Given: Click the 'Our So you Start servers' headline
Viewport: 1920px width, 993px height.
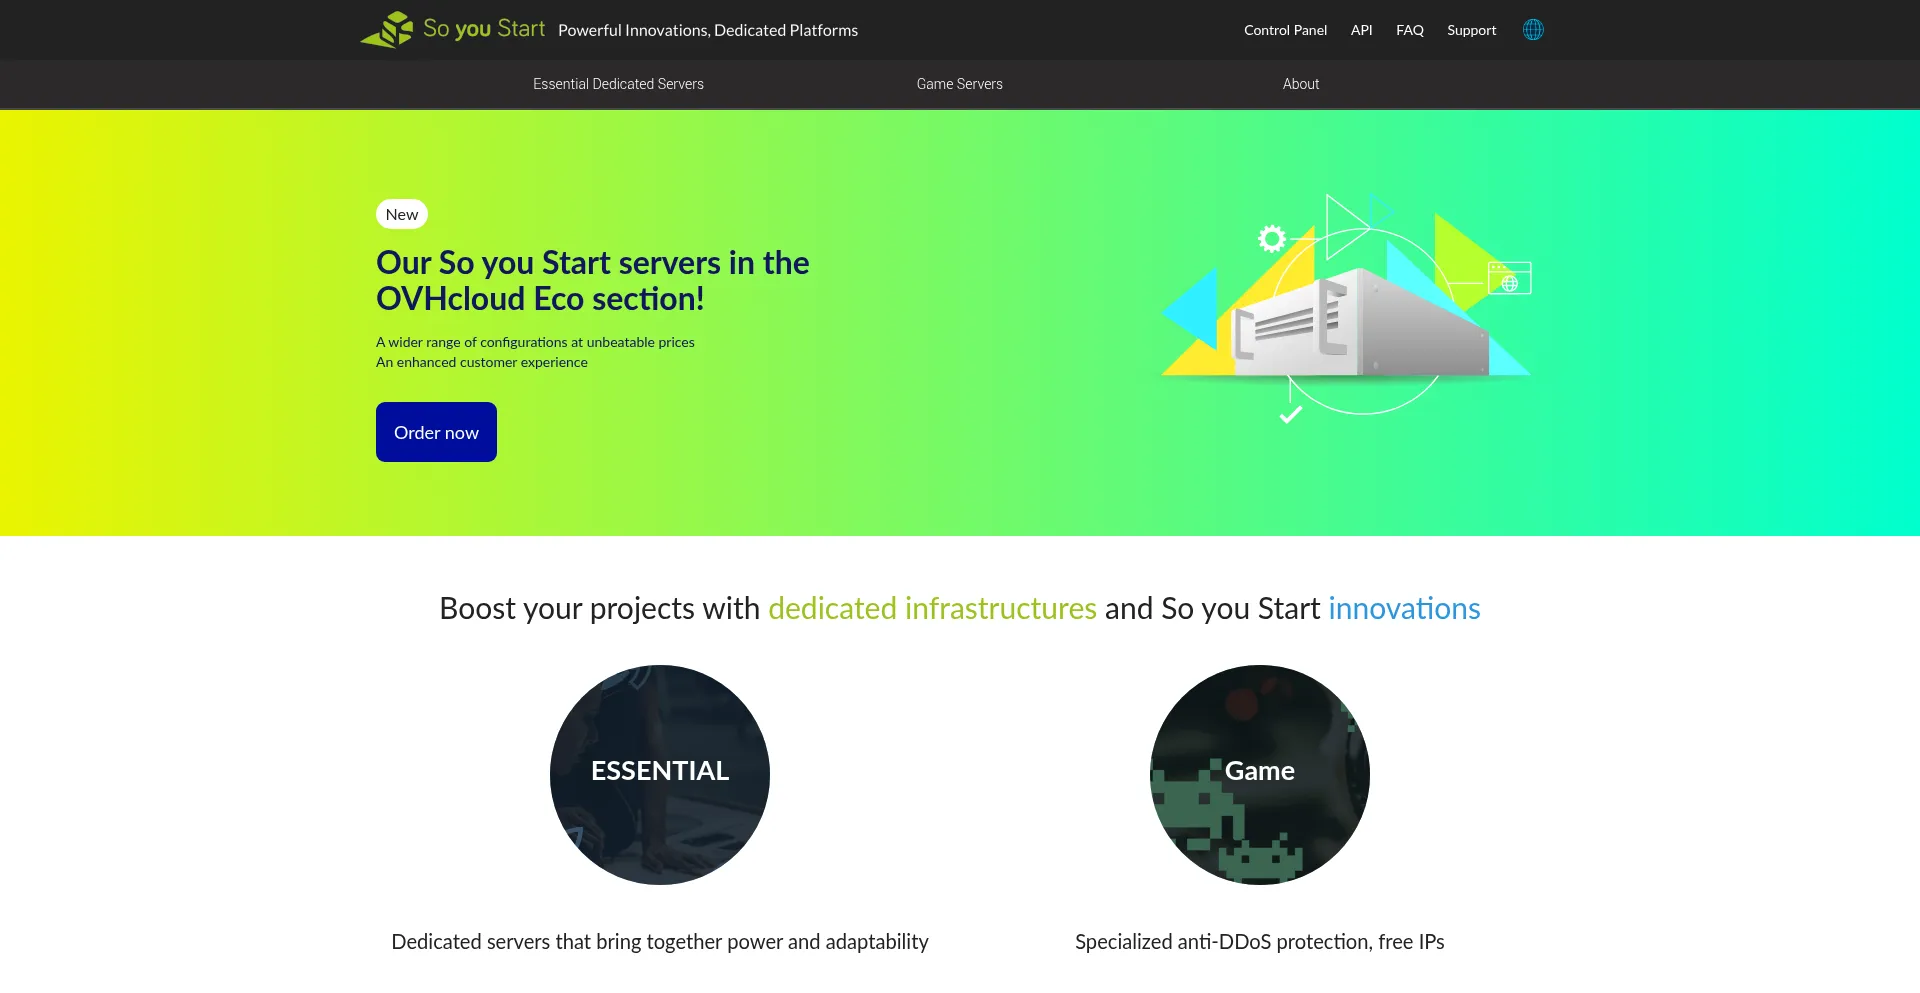Looking at the screenshot, I should [593, 281].
